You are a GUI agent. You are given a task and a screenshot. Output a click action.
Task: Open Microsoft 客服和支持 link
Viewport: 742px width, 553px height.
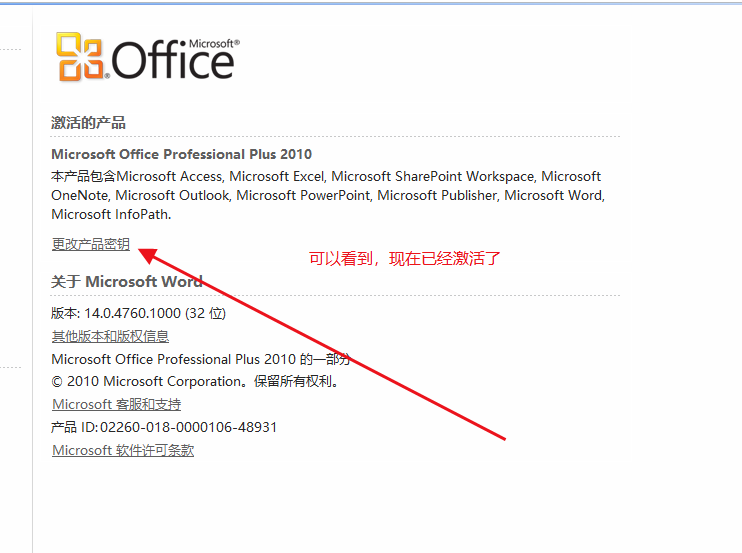point(116,404)
